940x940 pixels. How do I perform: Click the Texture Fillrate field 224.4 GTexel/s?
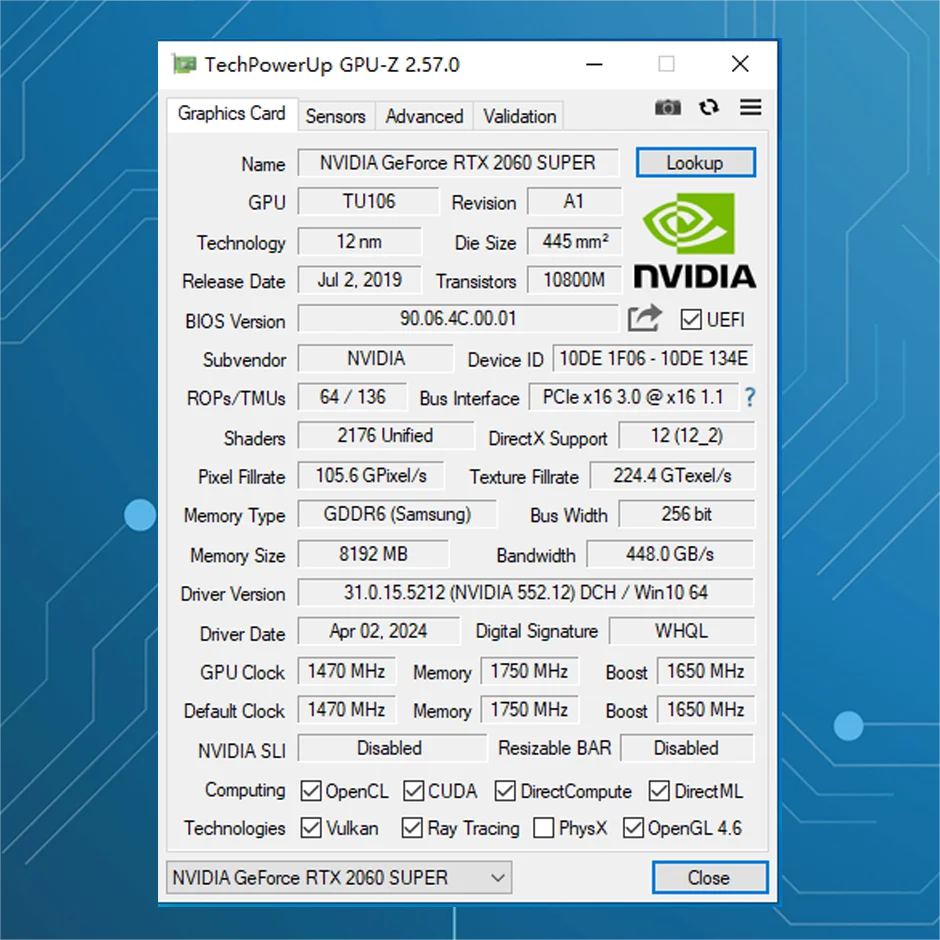pyautogui.click(x=672, y=475)
